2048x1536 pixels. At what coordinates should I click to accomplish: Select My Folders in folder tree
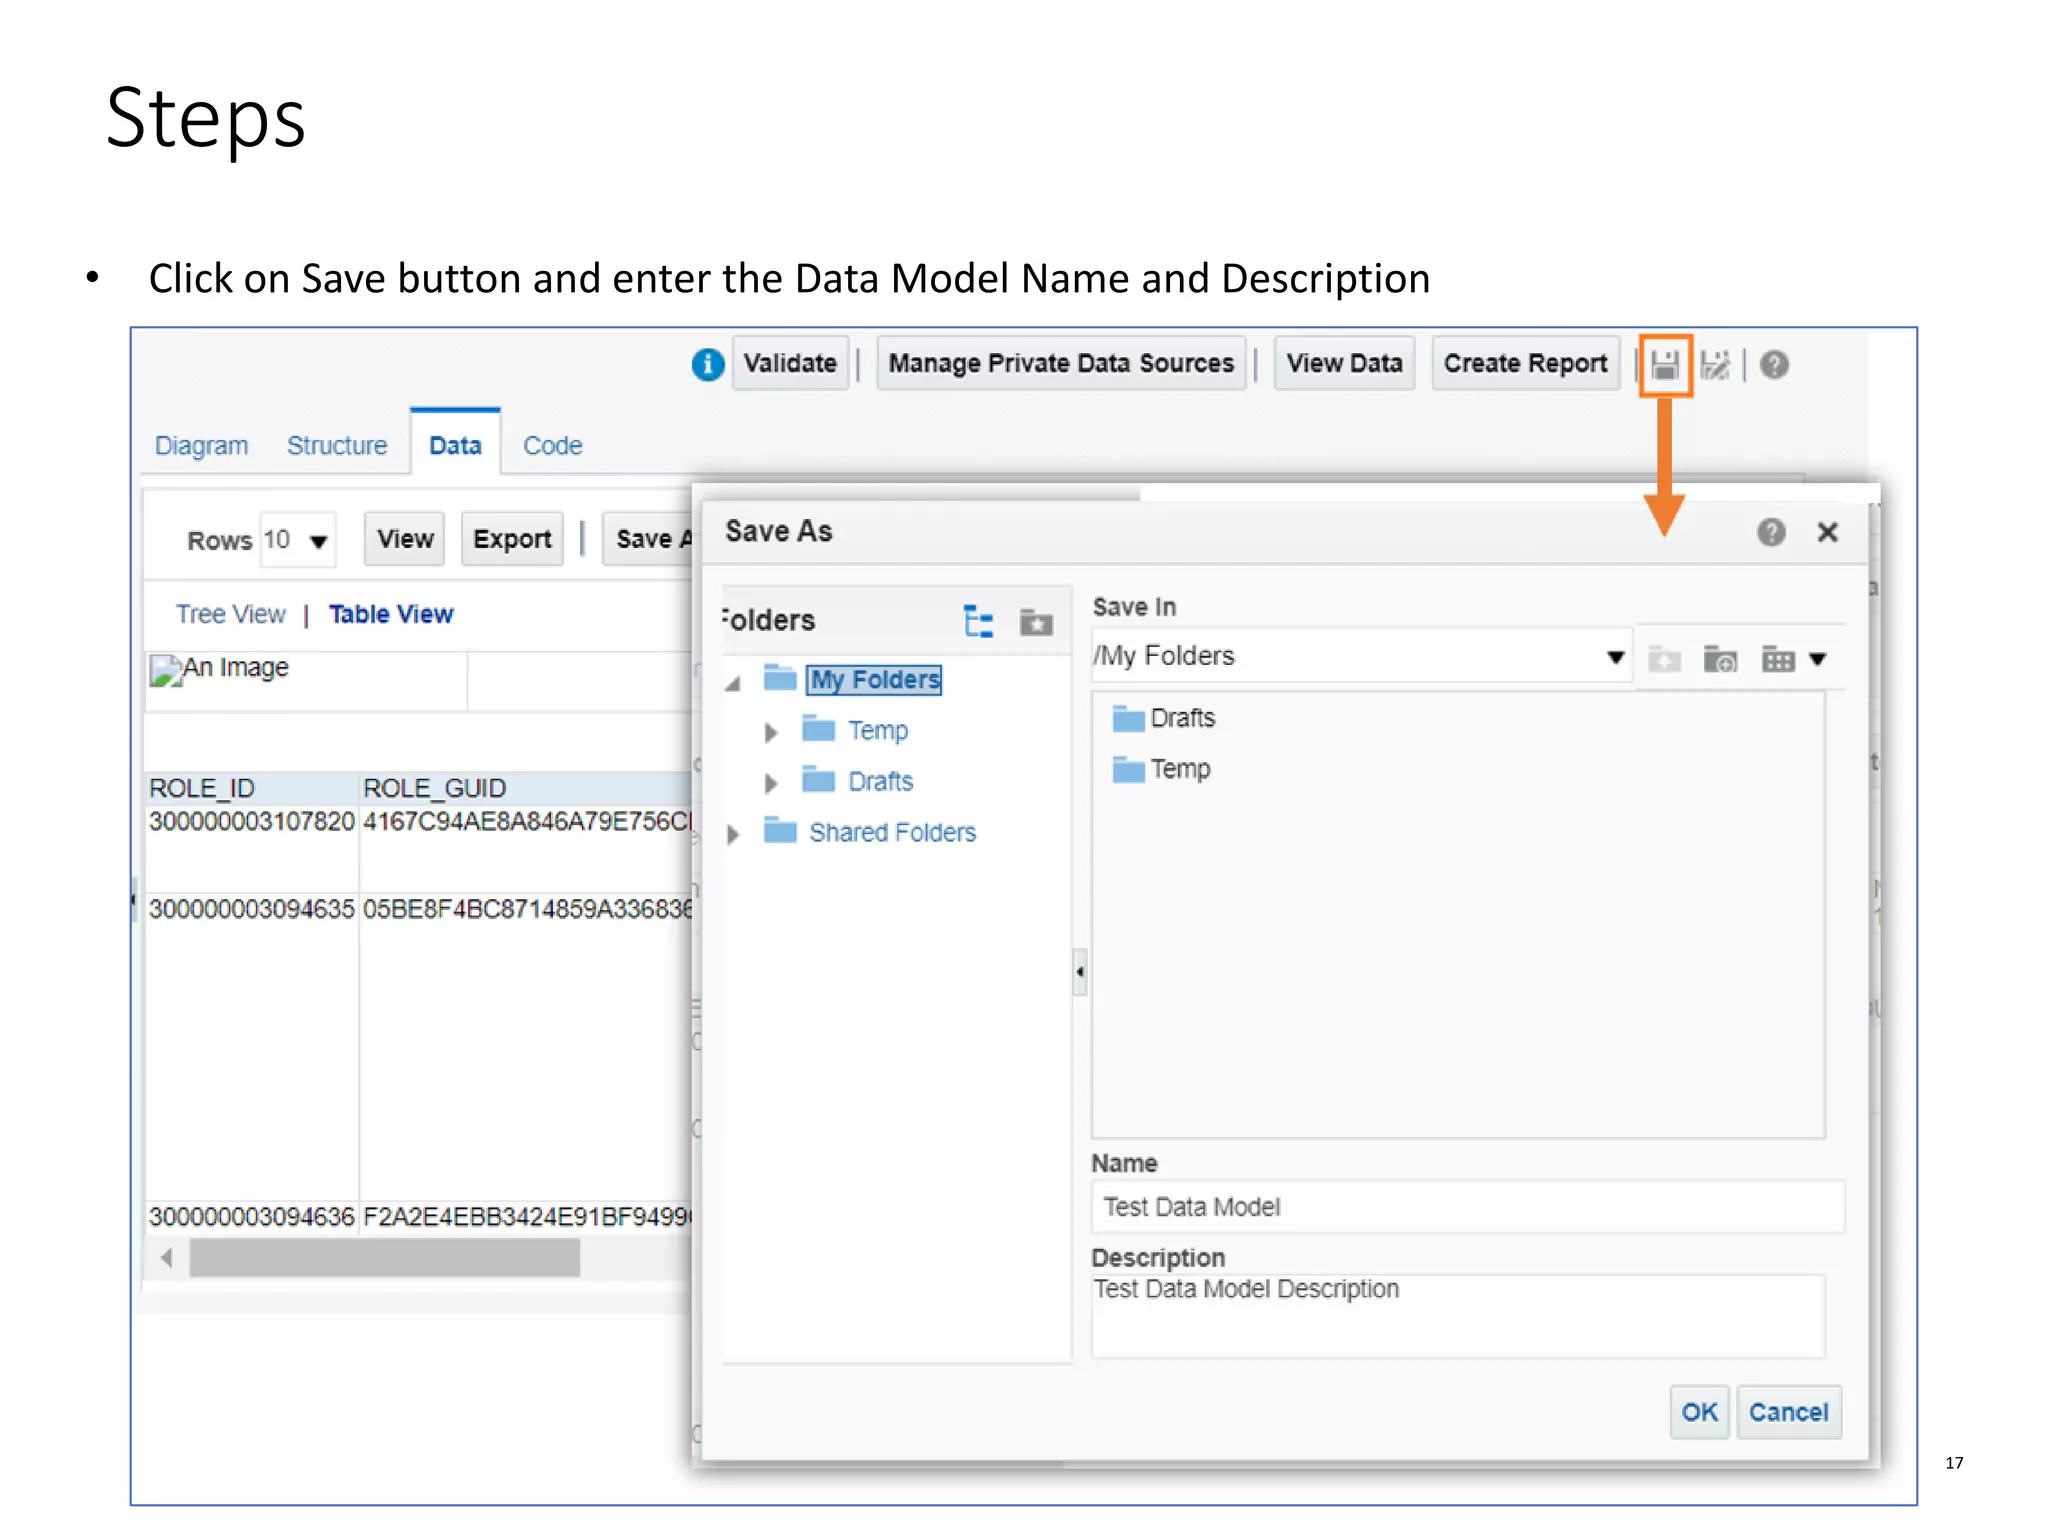click(875, 680)
